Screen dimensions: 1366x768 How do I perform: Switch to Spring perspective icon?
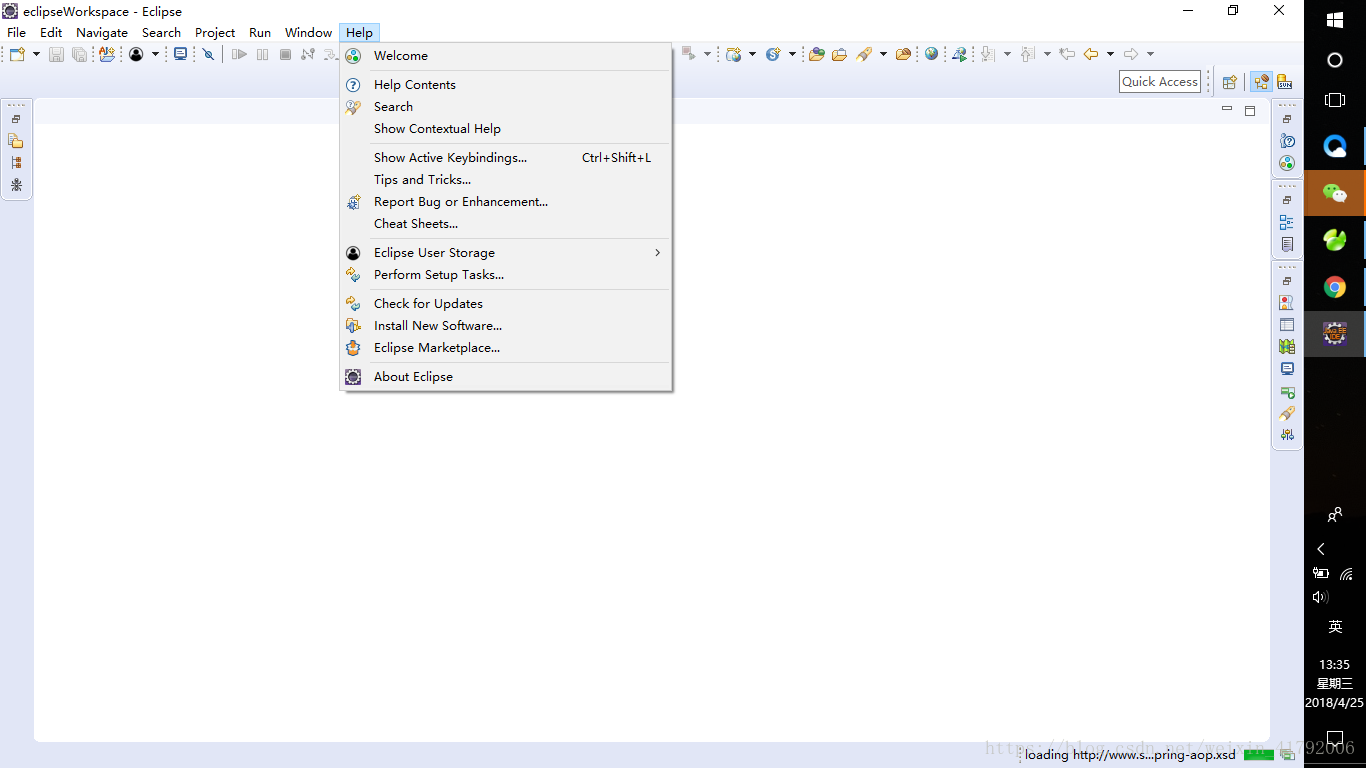(x=1261, y=82)
